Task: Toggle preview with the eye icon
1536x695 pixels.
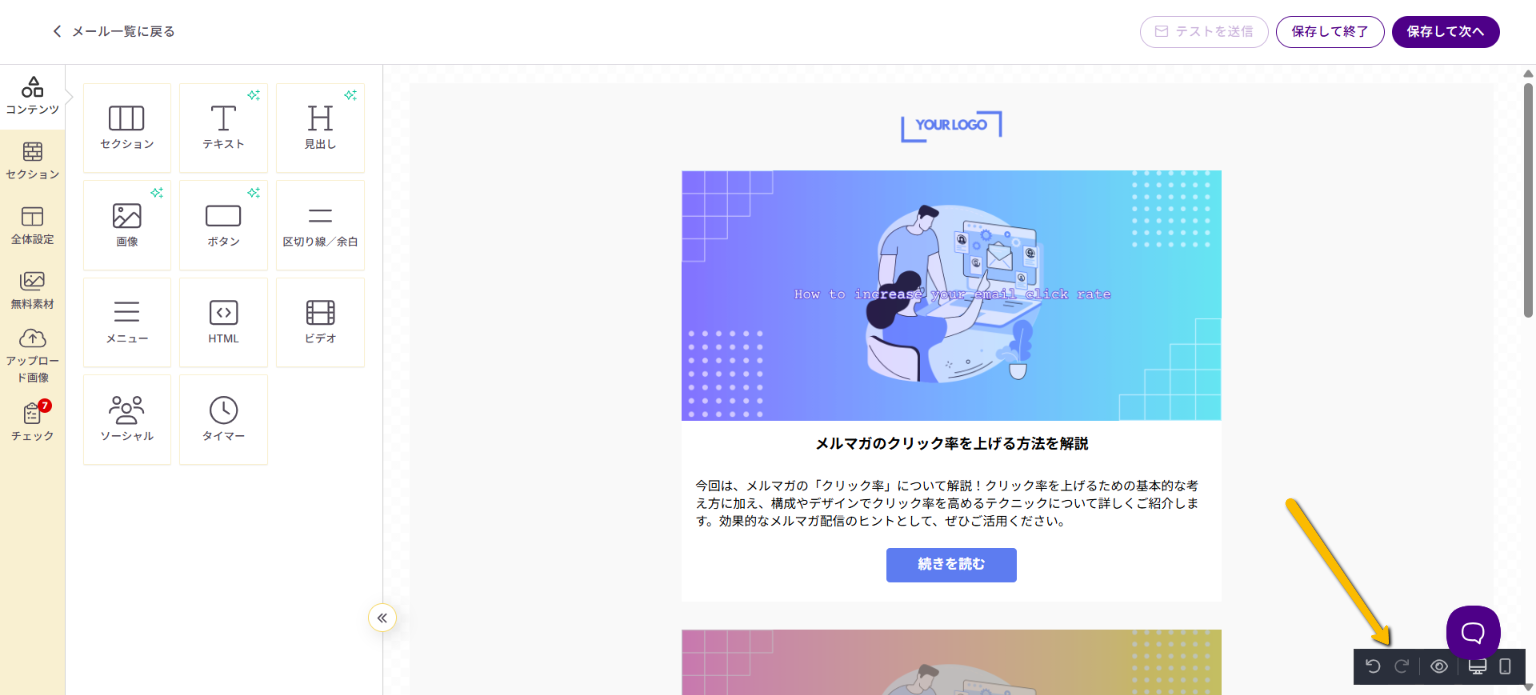Action: (x=1439, y=667)
